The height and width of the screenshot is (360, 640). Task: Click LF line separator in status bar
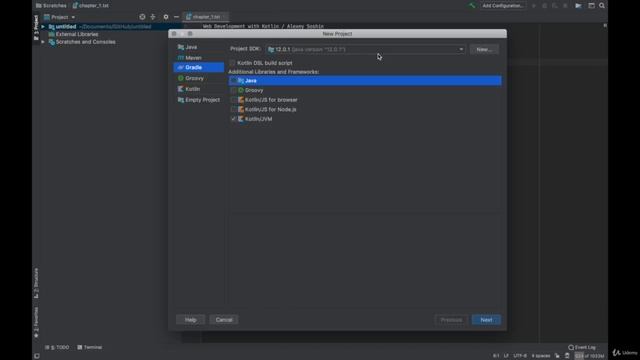click(506, 356)
